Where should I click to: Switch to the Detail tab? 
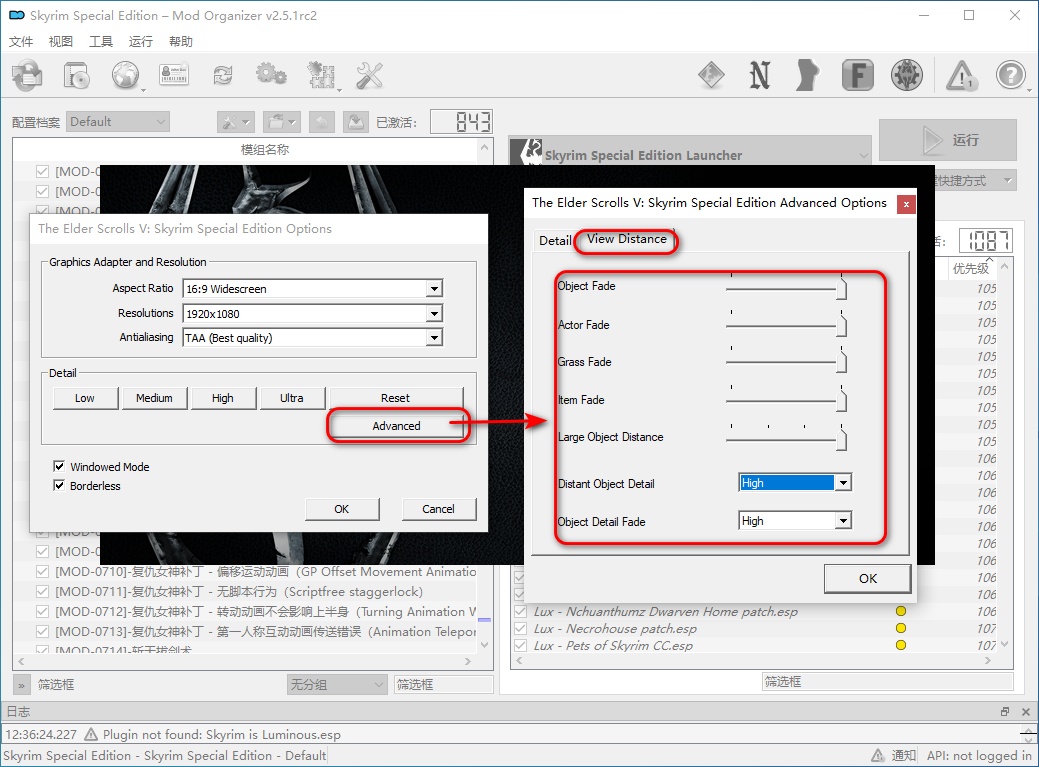tap(554, 241)
